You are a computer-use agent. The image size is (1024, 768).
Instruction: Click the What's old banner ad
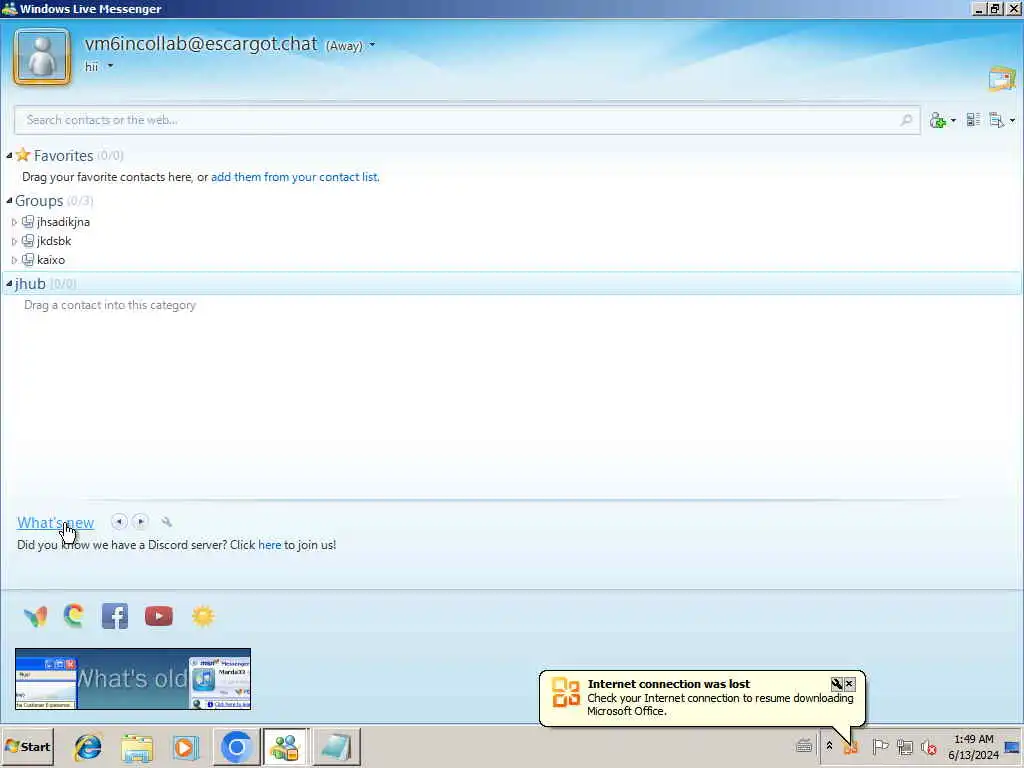click(133, 679)
